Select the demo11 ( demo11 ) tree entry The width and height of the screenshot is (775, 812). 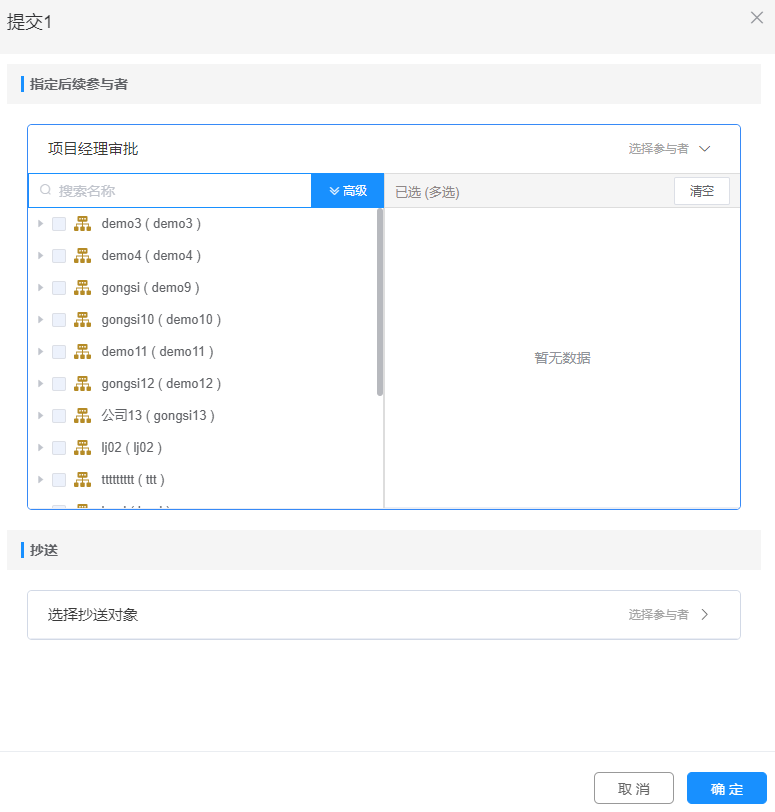coord(157,352)
